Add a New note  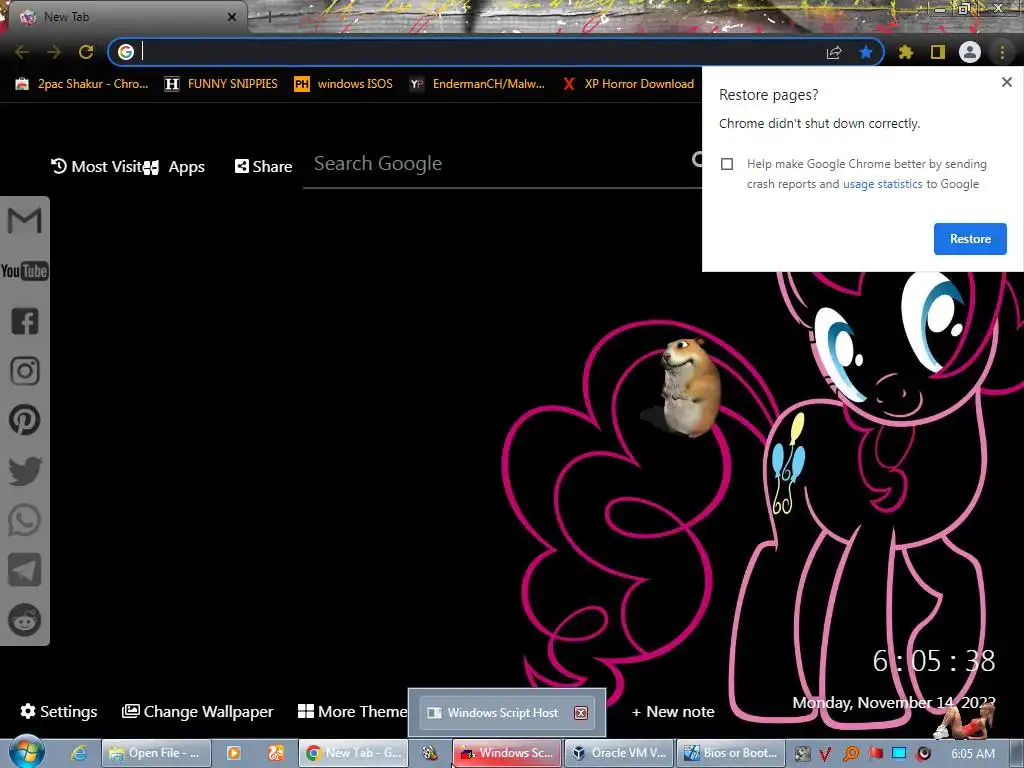pyautogui.click(x=673, y=712)
